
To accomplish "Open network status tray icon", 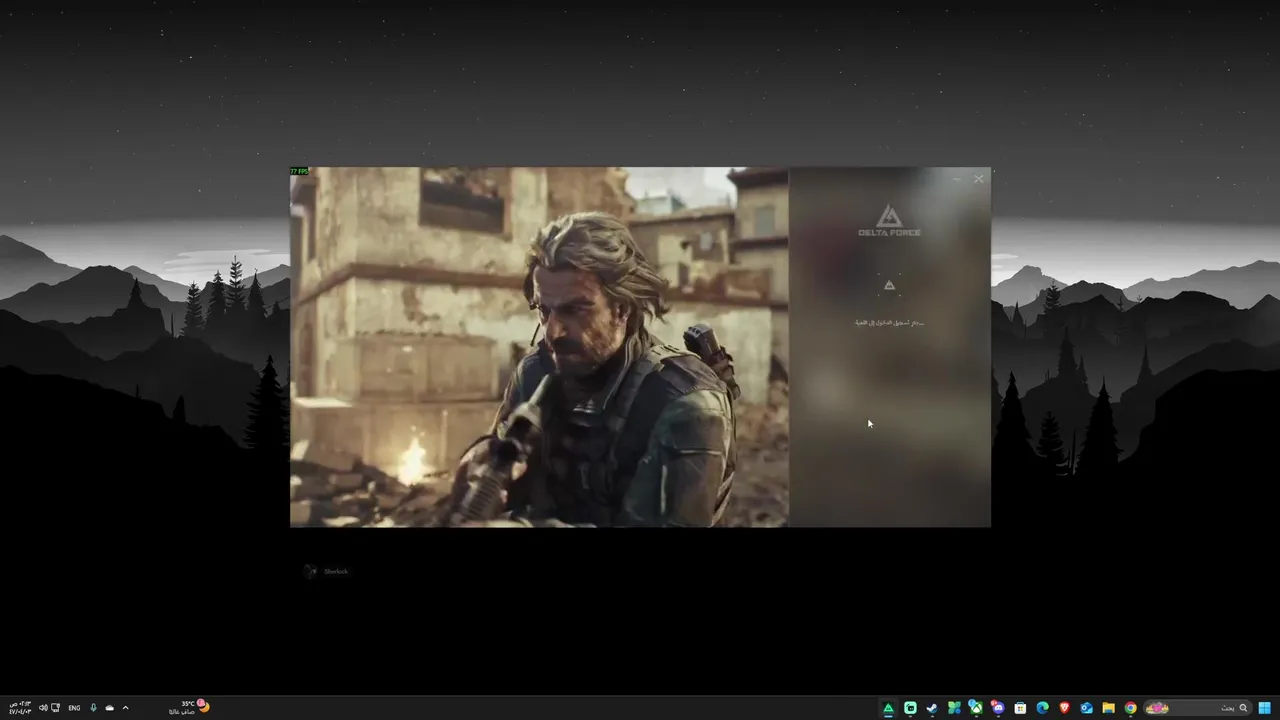I will tap(55, 708).
